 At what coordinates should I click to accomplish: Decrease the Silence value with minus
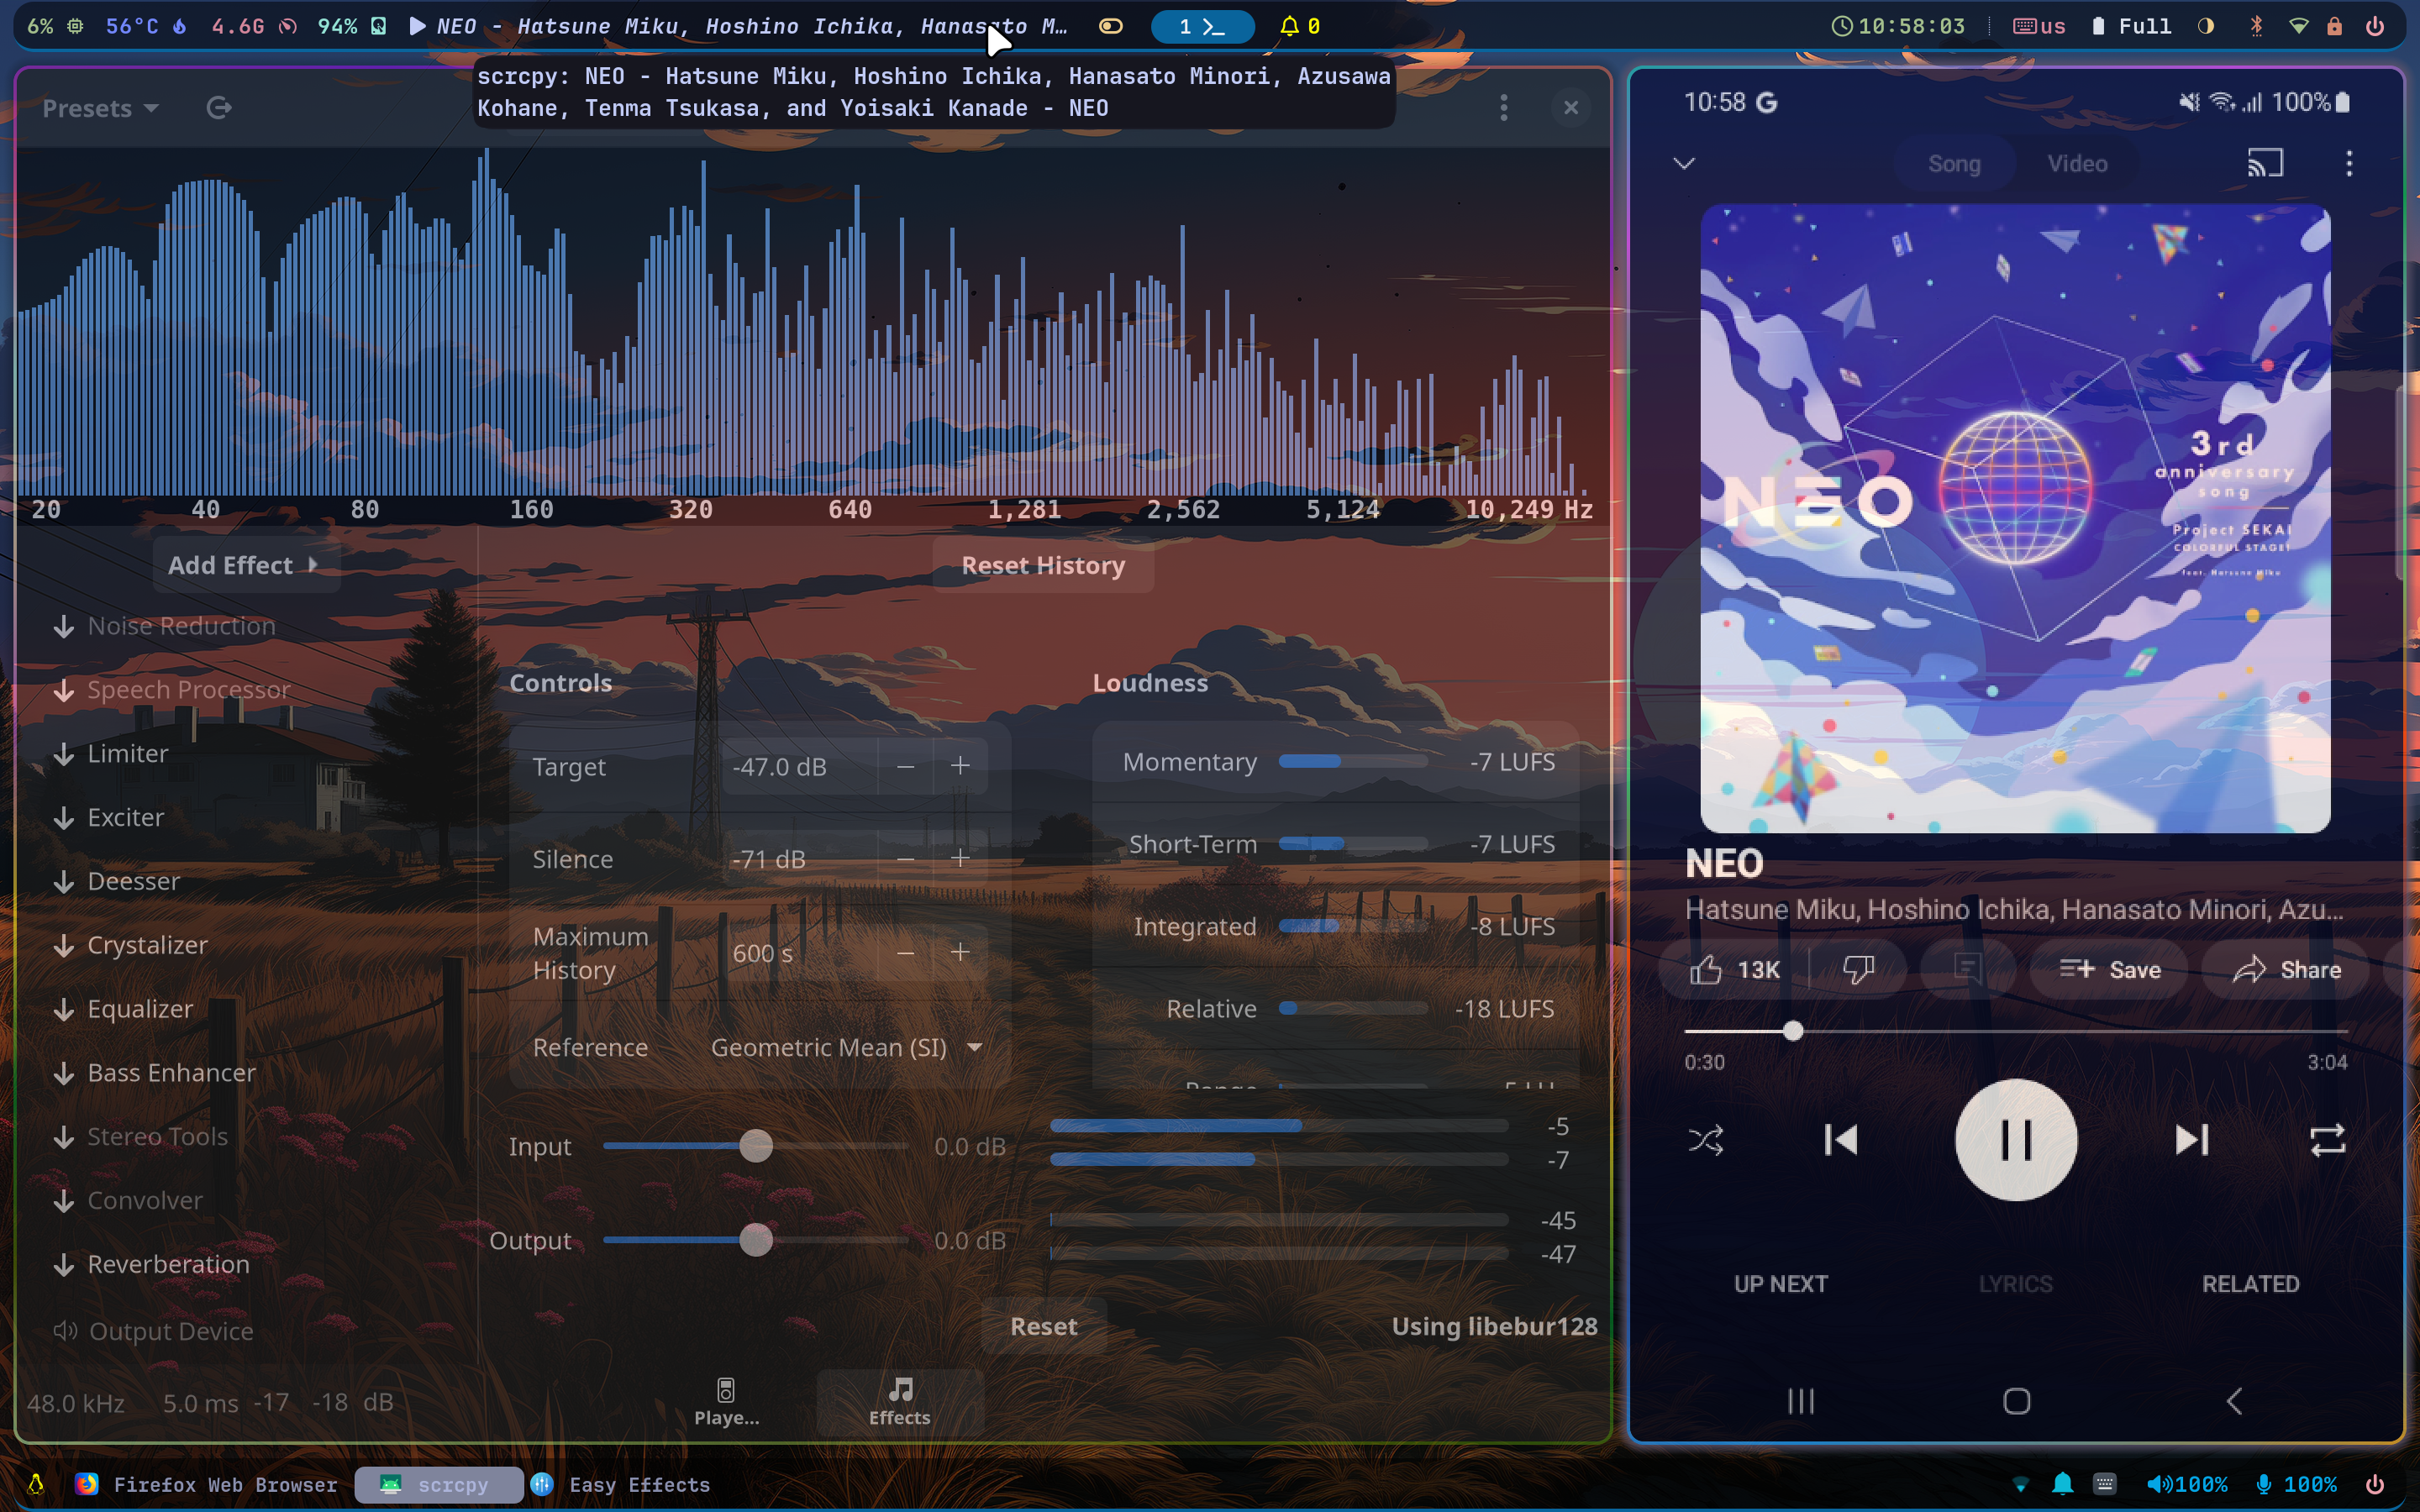click(906, 859)
